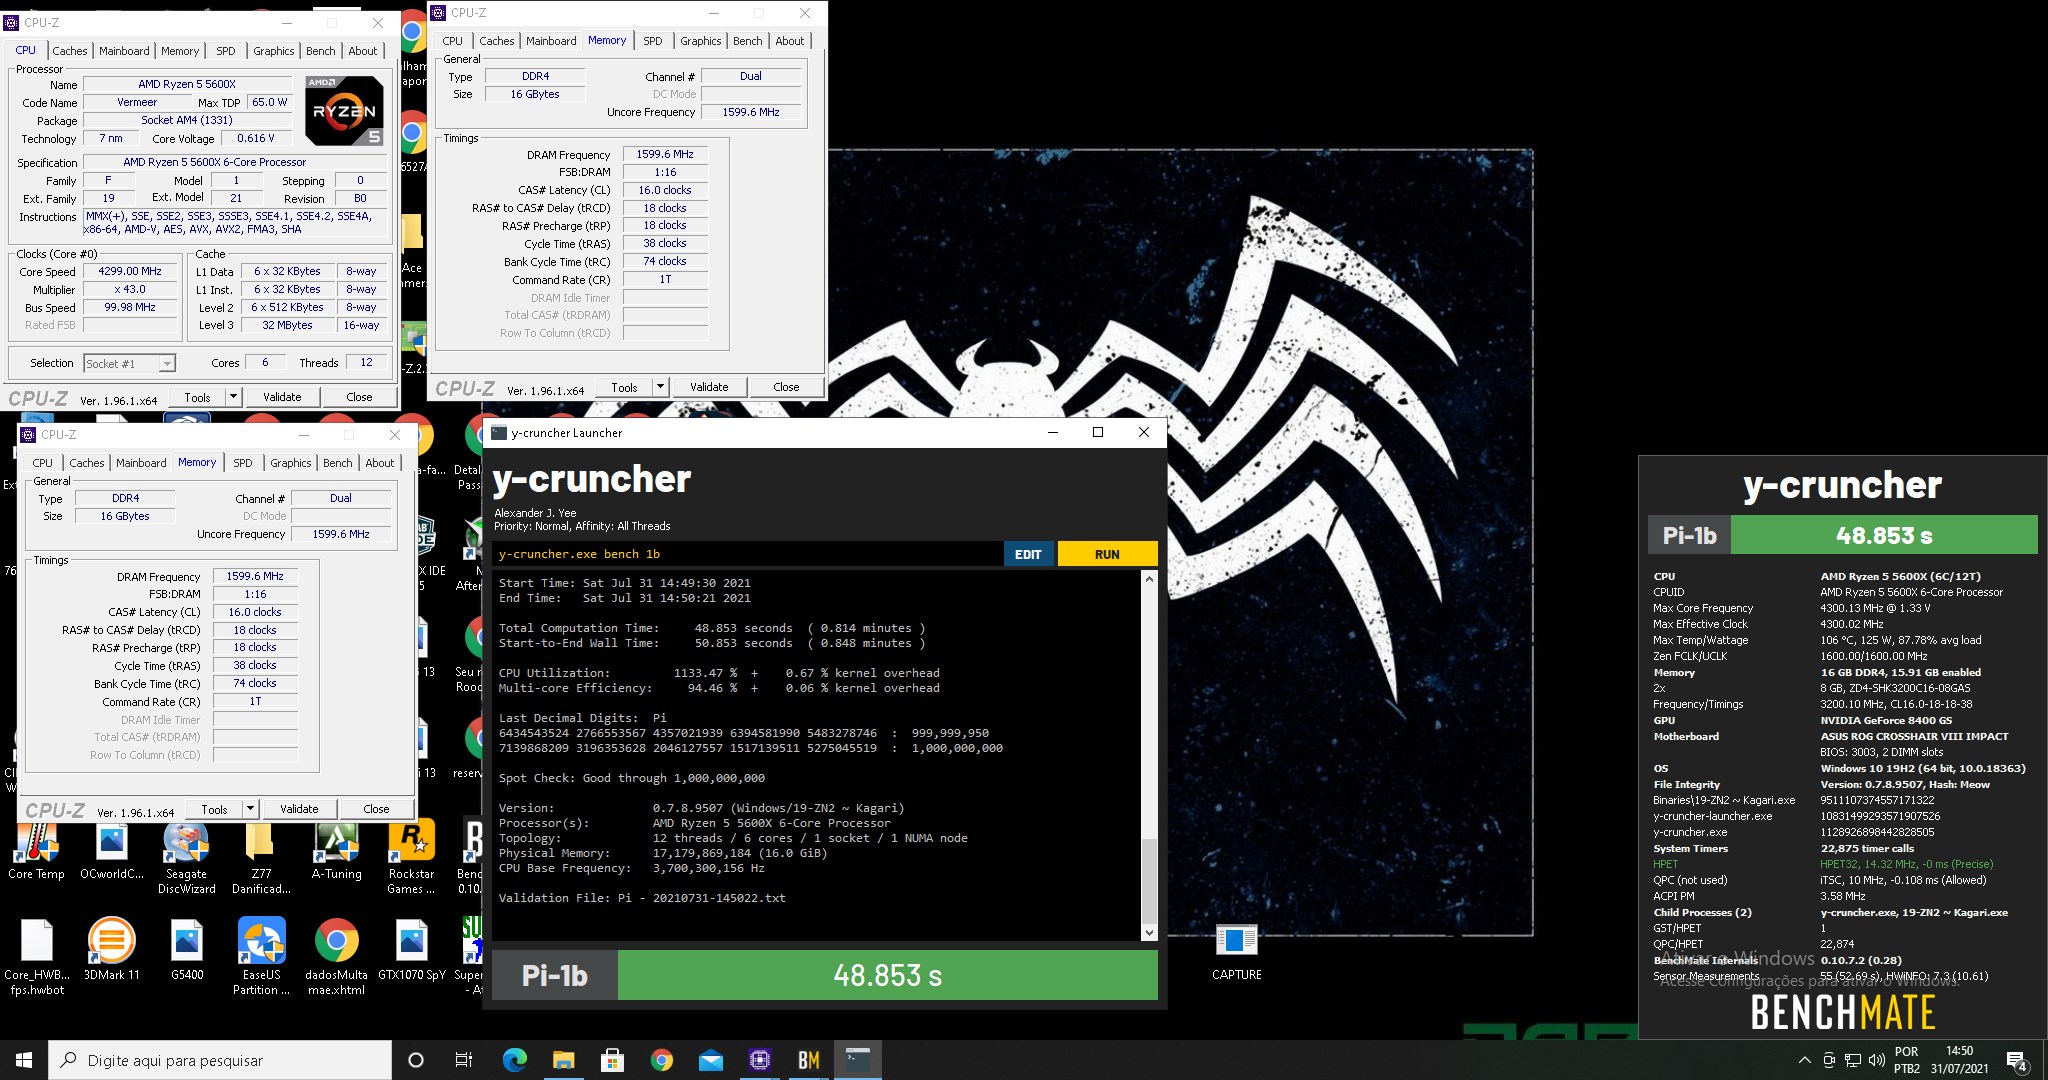Show hidden system tray icons
This screenshot has width=2048, height=1080.
click(x=1804, y=1060)
